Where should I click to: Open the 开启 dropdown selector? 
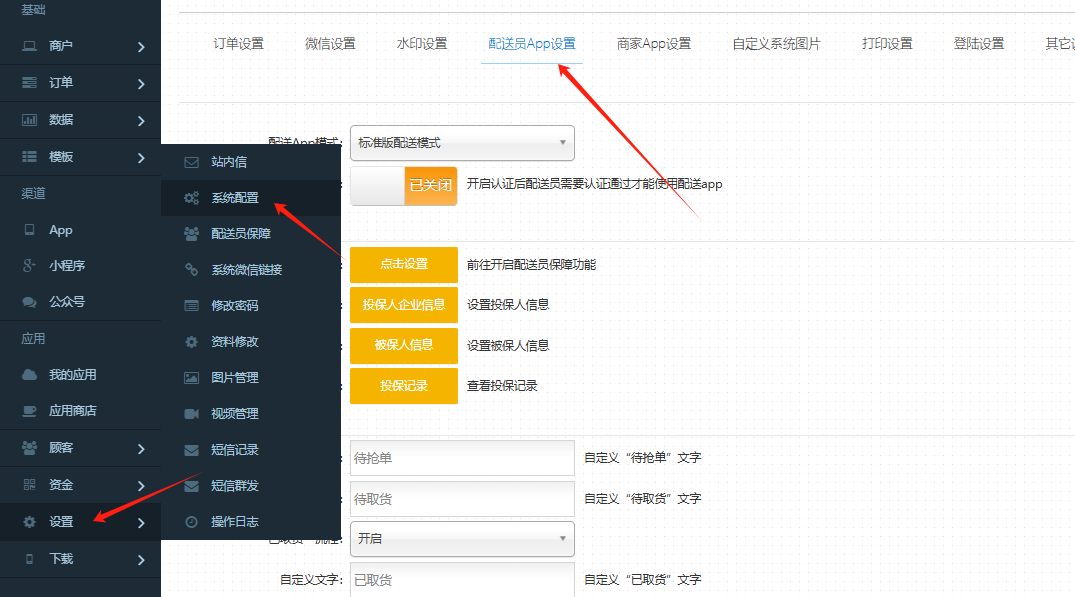462,539
